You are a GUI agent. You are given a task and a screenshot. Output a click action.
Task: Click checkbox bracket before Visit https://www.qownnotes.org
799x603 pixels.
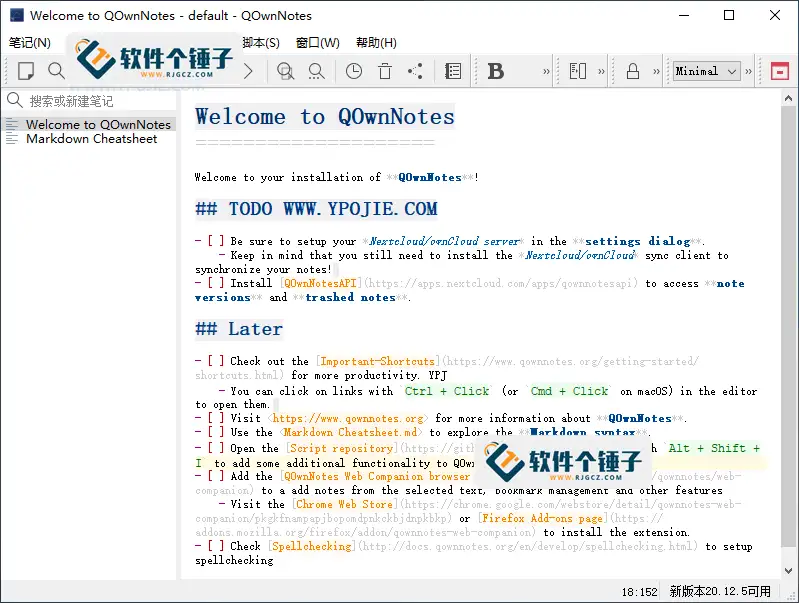(x=215, y=418)
